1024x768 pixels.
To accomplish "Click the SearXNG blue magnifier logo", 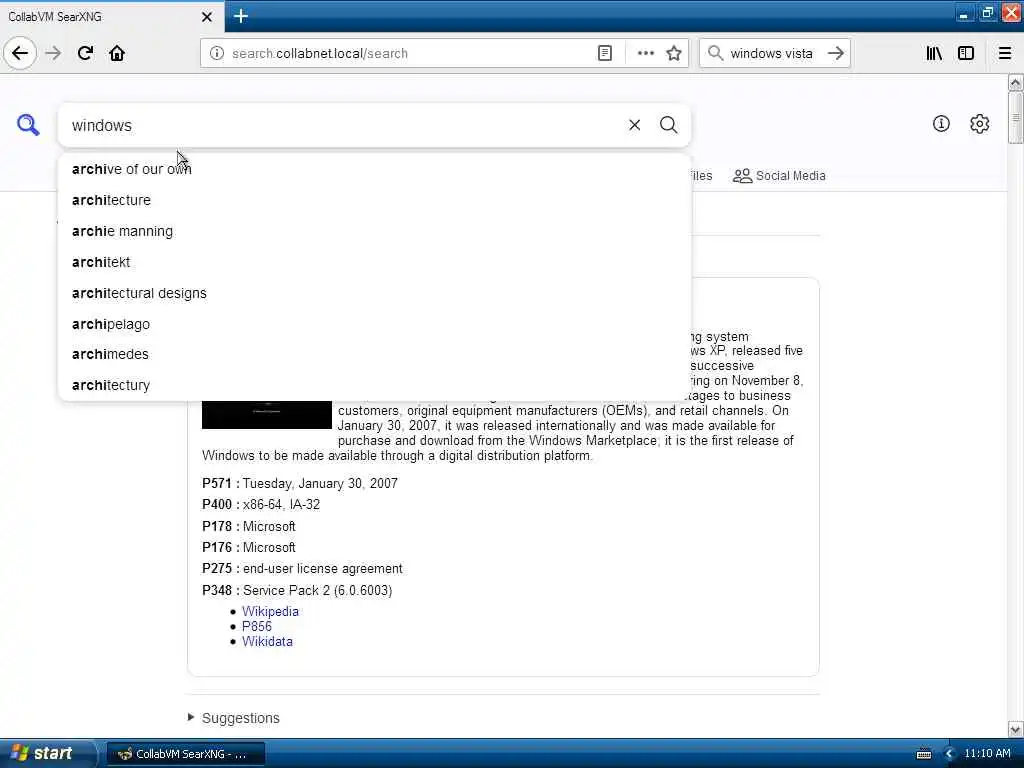I will [x=28, y=124].
